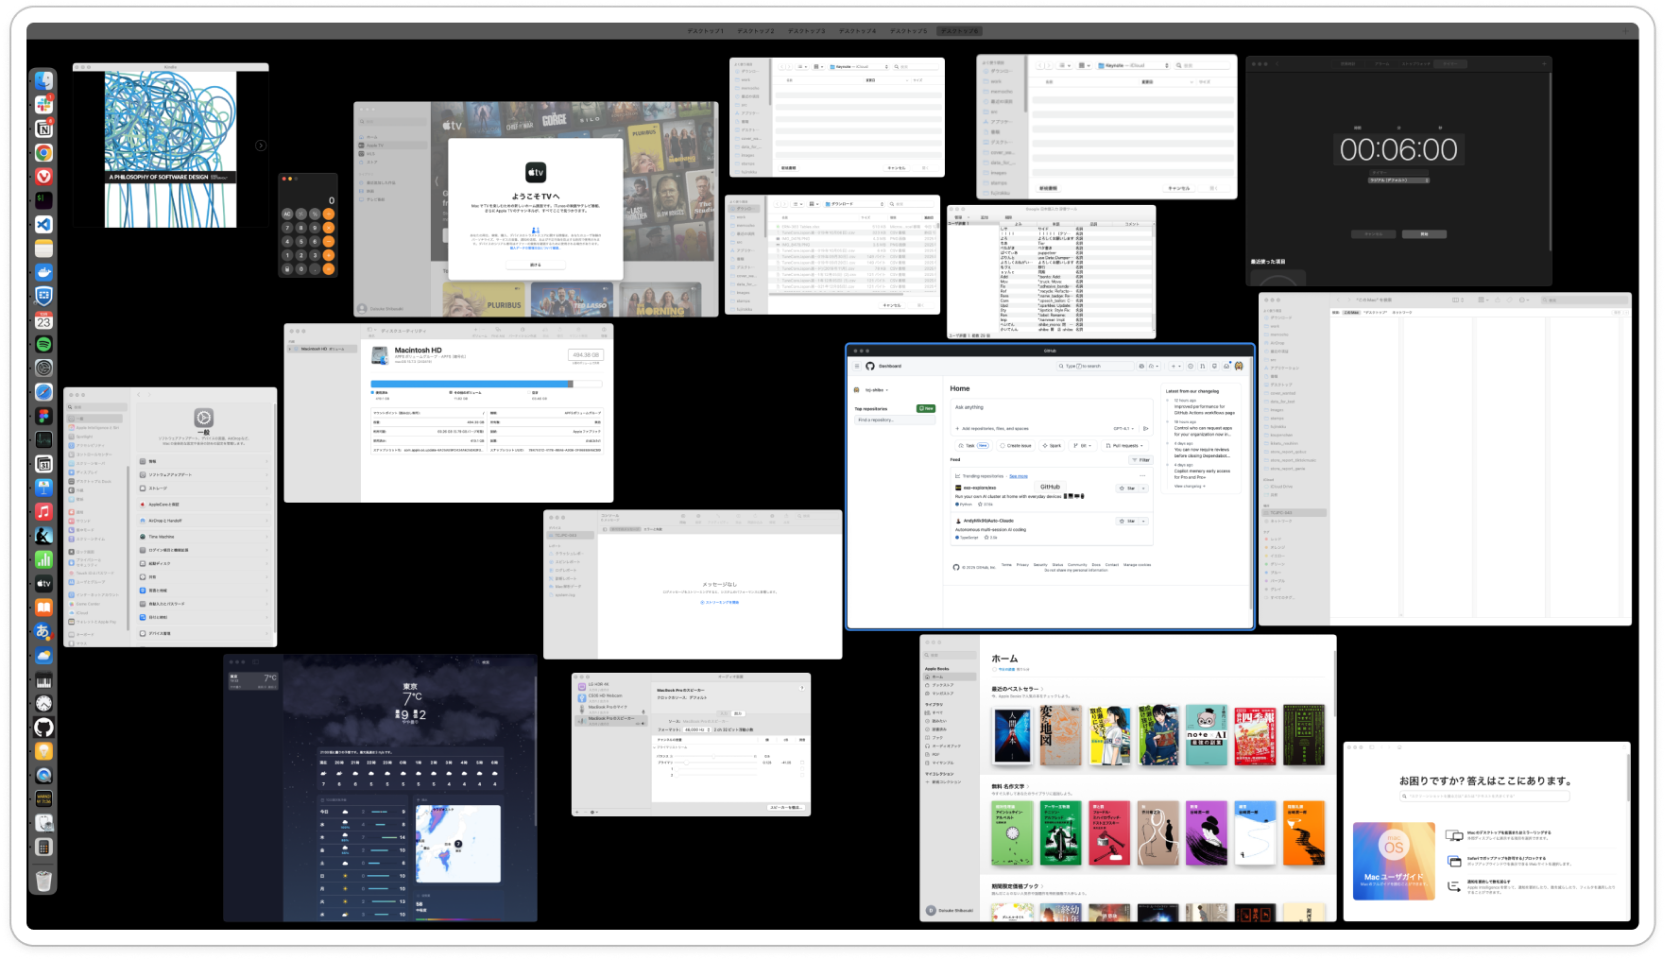Expand the Pull requests dropdown on GitHub Home
The image size is (1666, 960).
pos(1126,446)
